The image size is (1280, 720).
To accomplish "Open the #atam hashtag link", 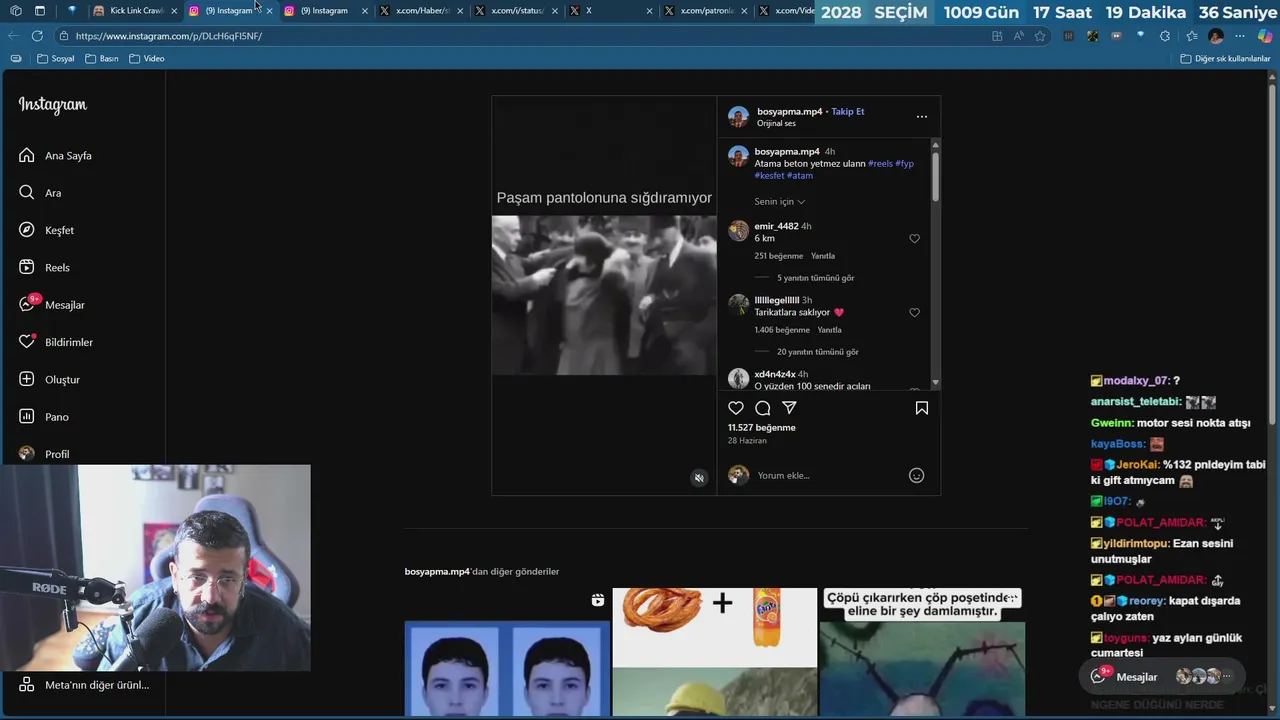I will [x=800, y=176].
